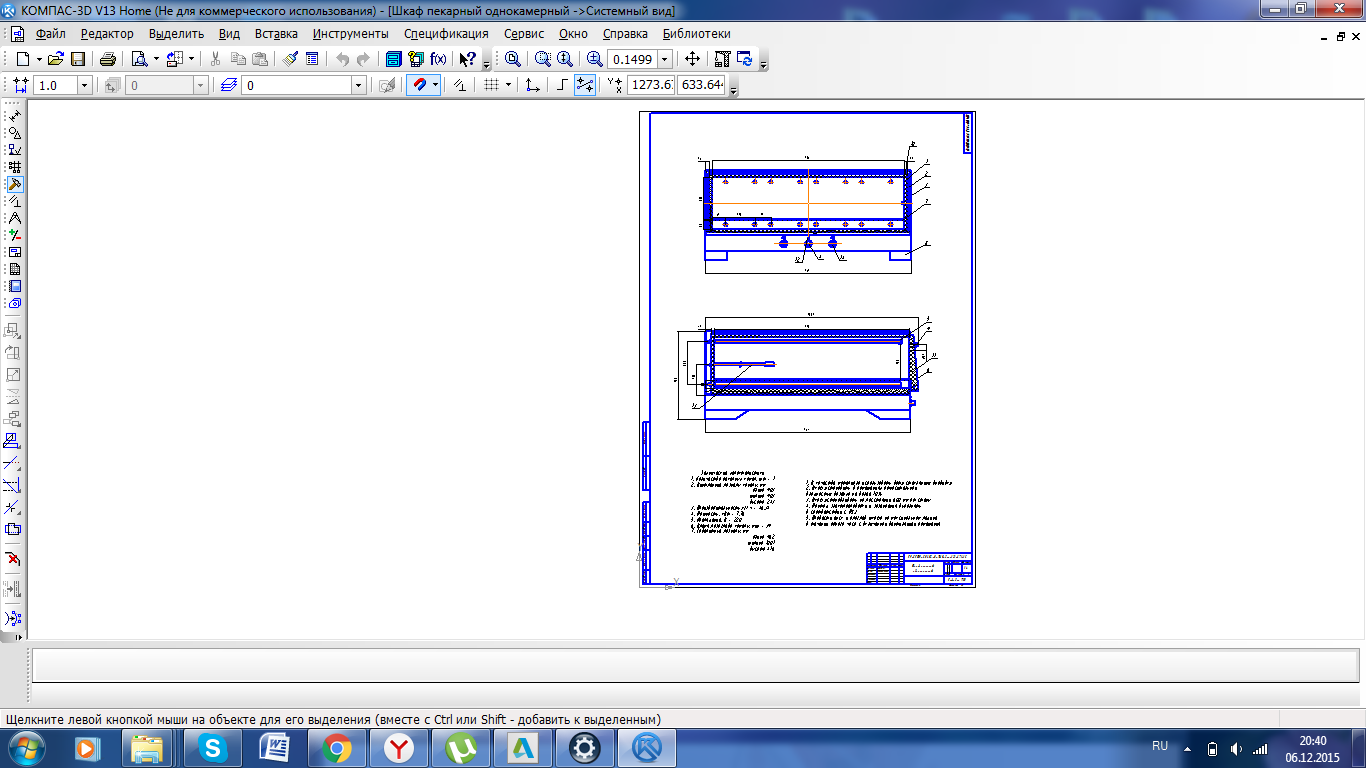Select the Measurements compass panel icon
This screenshot has height=768, width=1366.
coord(15,218)
